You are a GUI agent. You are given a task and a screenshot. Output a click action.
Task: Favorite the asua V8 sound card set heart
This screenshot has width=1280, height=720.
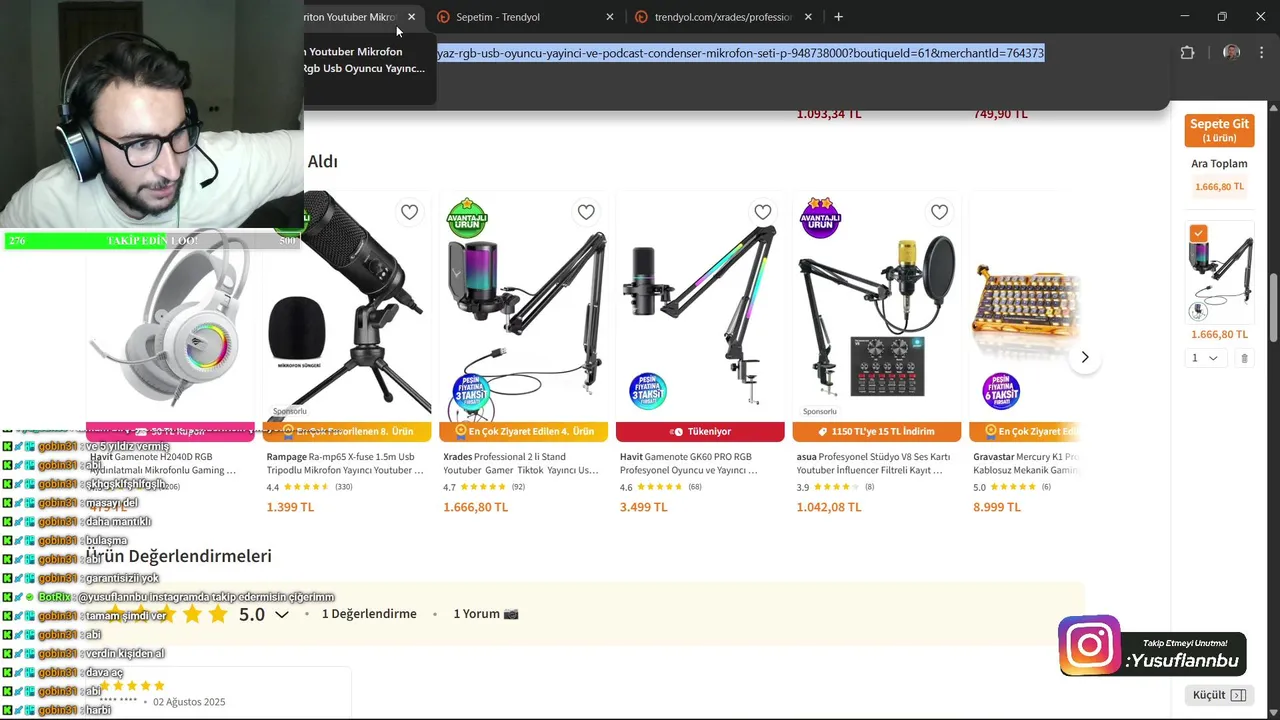point(939,212)
